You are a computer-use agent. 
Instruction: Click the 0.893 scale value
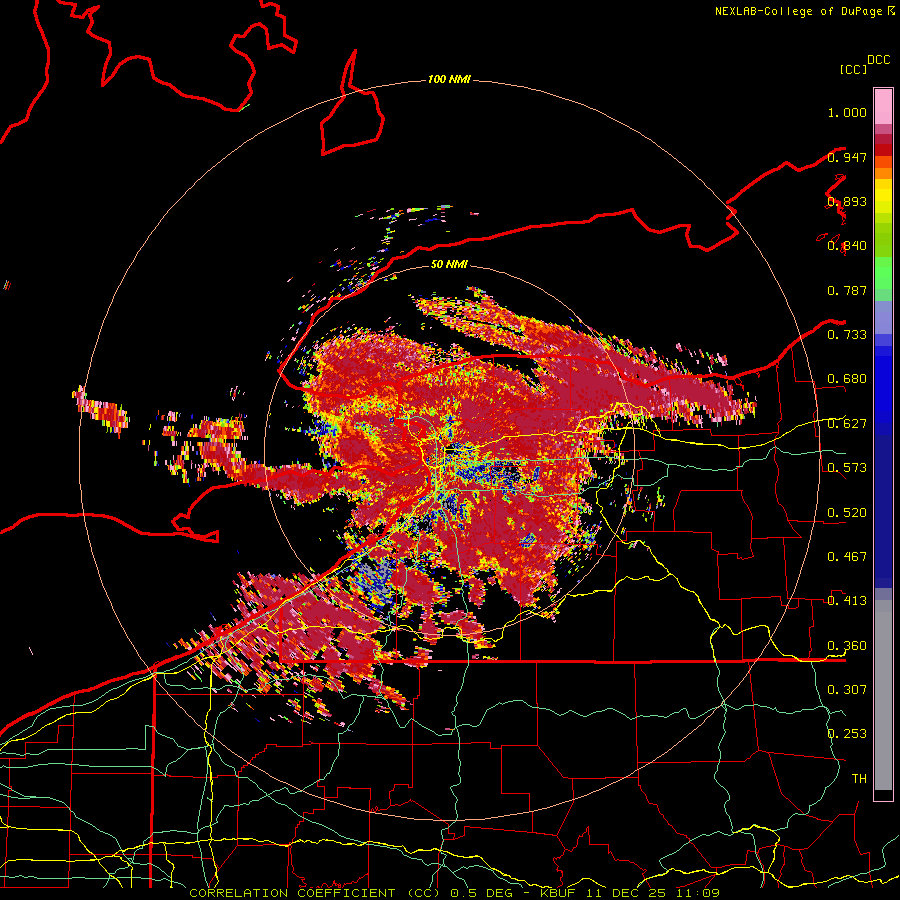coord(847,201)
